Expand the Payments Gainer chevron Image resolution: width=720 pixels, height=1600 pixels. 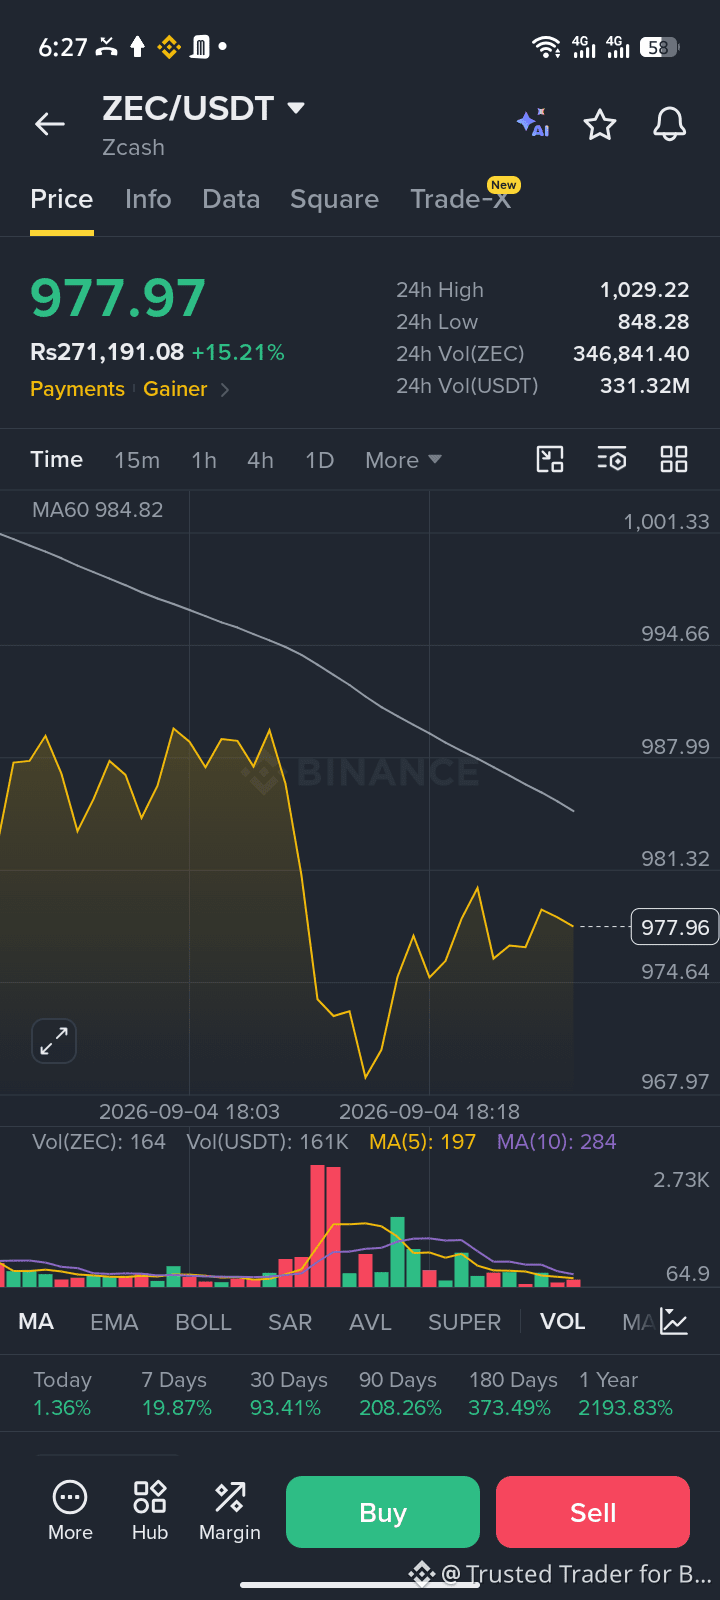(225, 390)
